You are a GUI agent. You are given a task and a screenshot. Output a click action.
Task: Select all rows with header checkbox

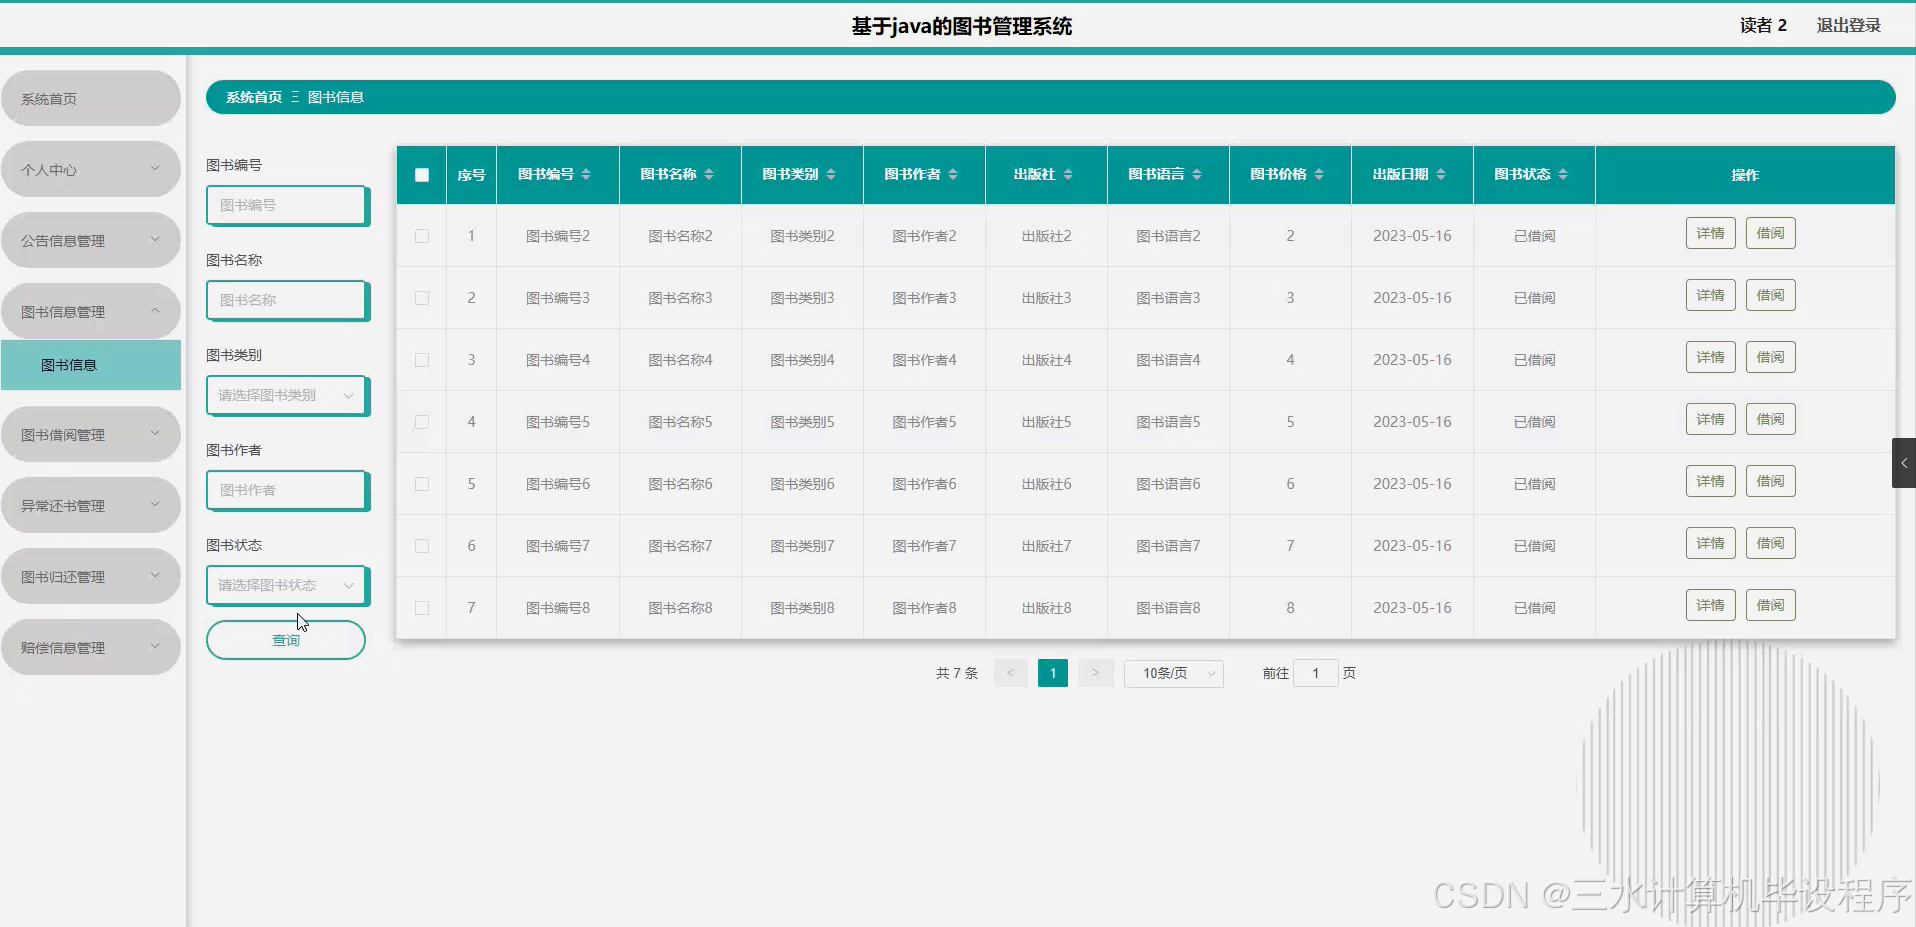click(421, 174)
